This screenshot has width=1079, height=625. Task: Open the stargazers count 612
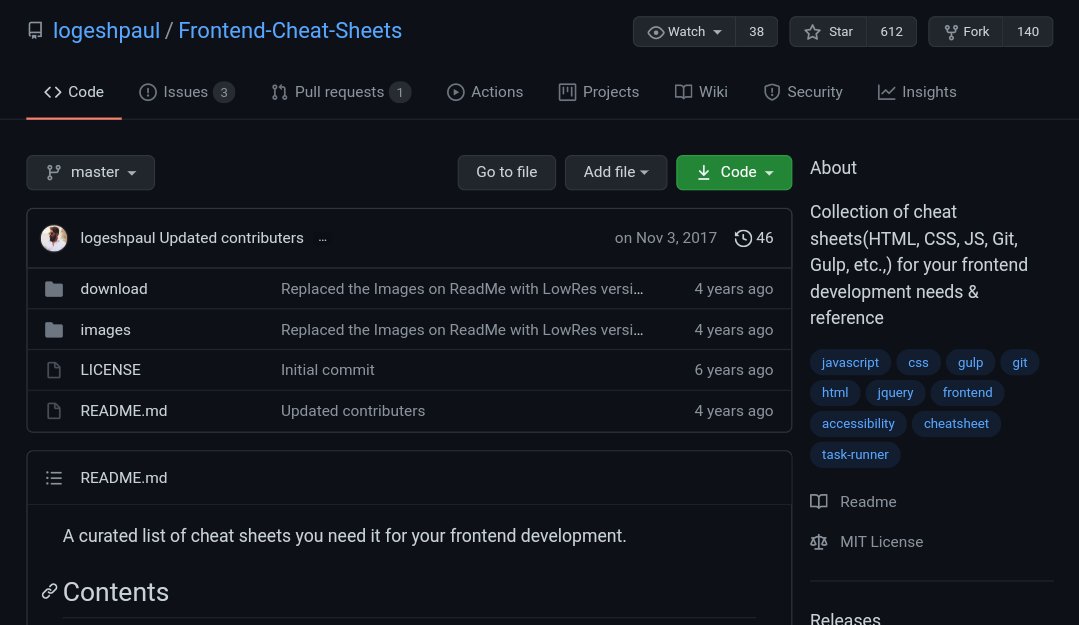891,32
